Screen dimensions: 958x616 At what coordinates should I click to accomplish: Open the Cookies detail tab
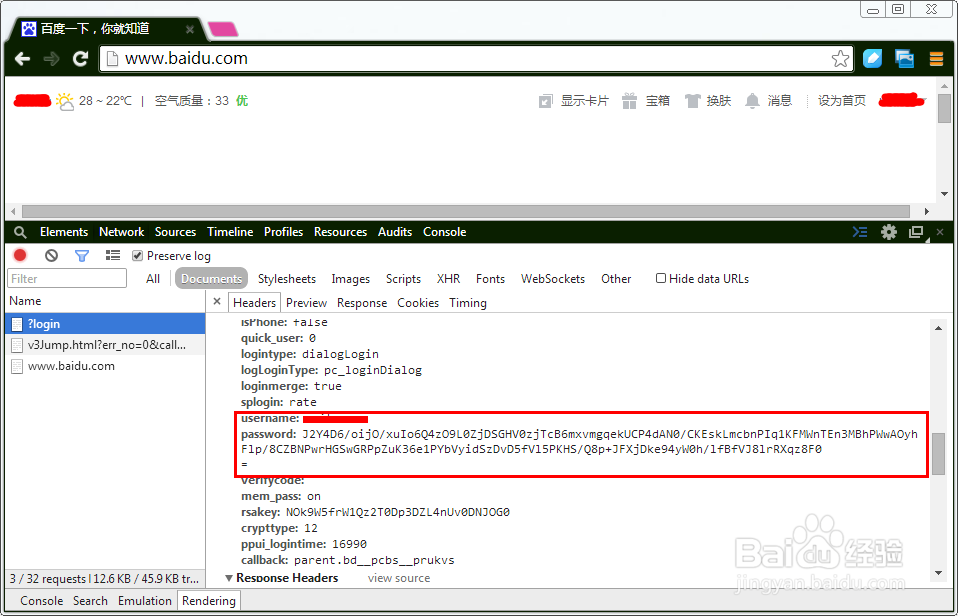(x=418, y=302)
